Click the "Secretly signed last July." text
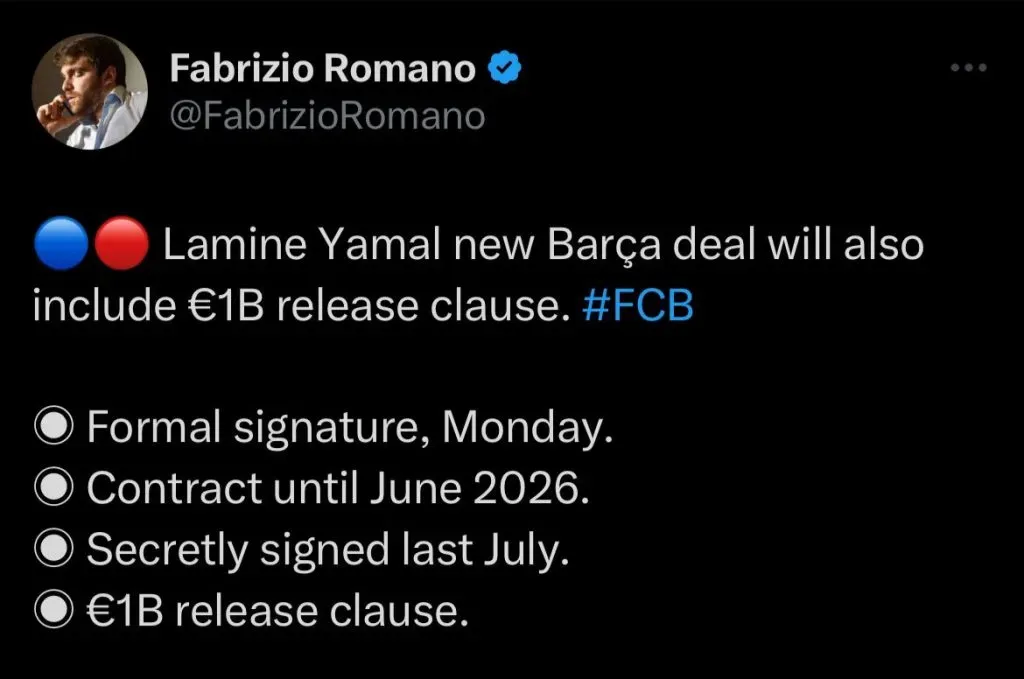The image size is (1024, 679). tap(328, 551)
